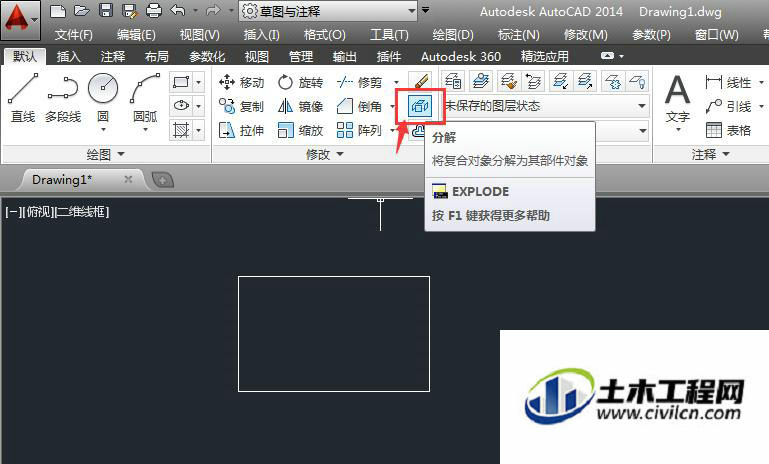Screen dimensions: 769x464
Task: Select the Rectangle draw tool
Action: point(181,82)
